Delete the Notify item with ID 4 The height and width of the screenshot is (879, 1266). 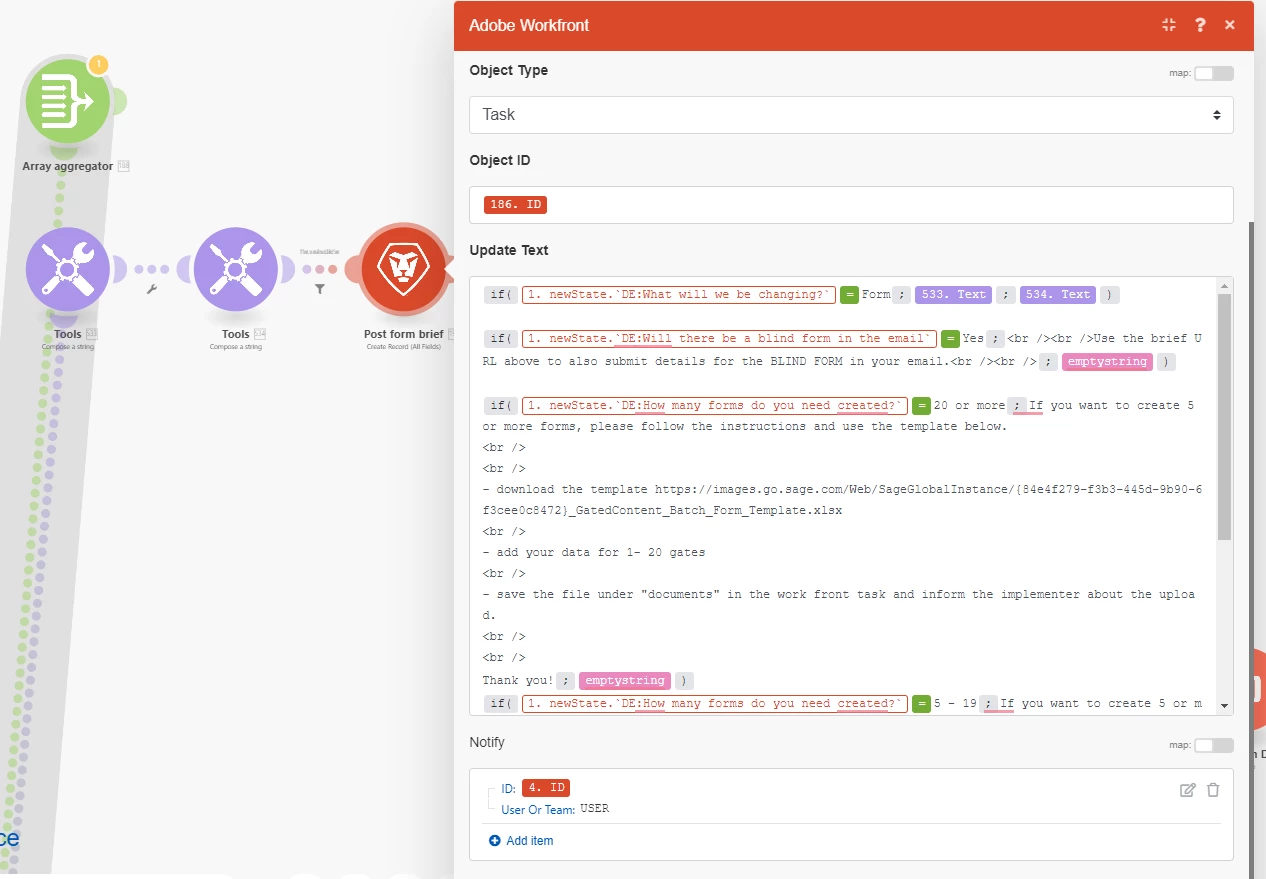pyautogui.click(x=1213, y=790)
